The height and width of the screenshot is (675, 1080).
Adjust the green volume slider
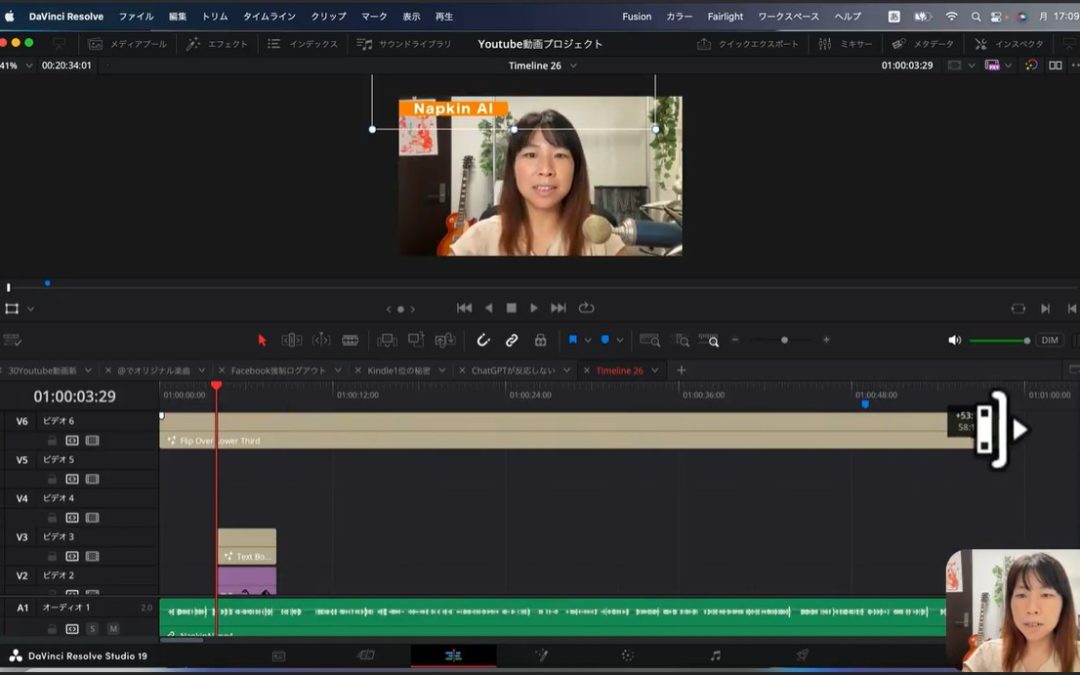click(998, 341)
